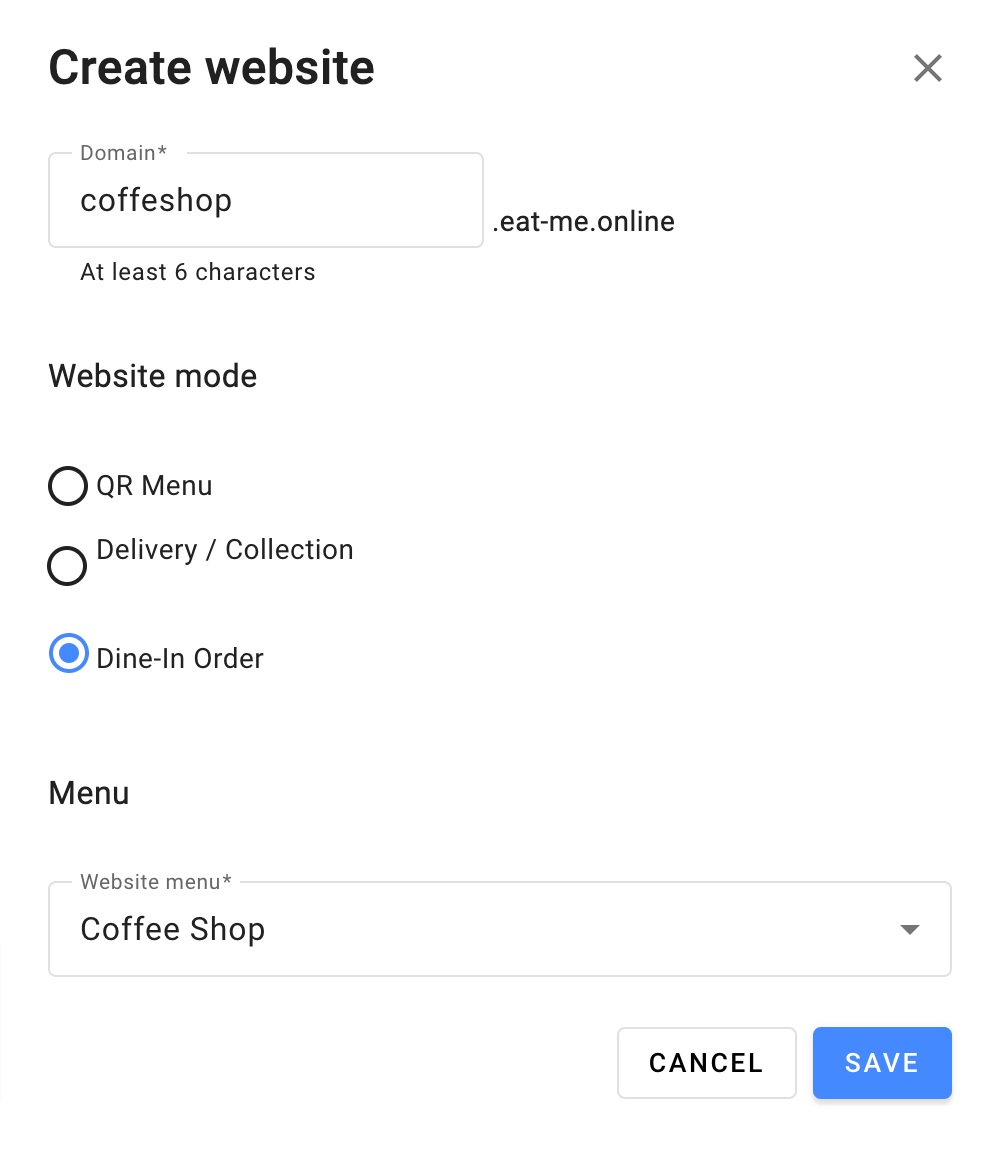This screenshot has height=1154, width=998.
Task: Select the QR Menu radio button
Action: coord(68,487)
